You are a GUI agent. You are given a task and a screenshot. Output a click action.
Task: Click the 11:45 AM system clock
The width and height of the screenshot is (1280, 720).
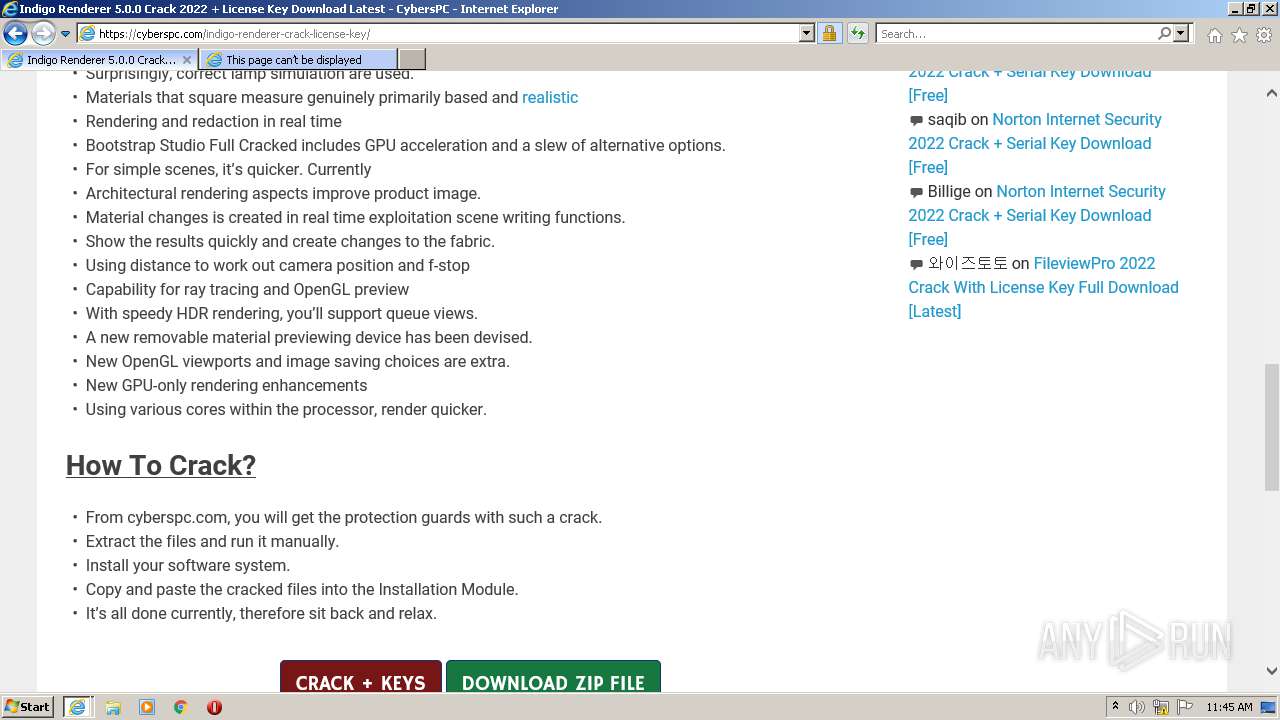(x=1229, y=707)
